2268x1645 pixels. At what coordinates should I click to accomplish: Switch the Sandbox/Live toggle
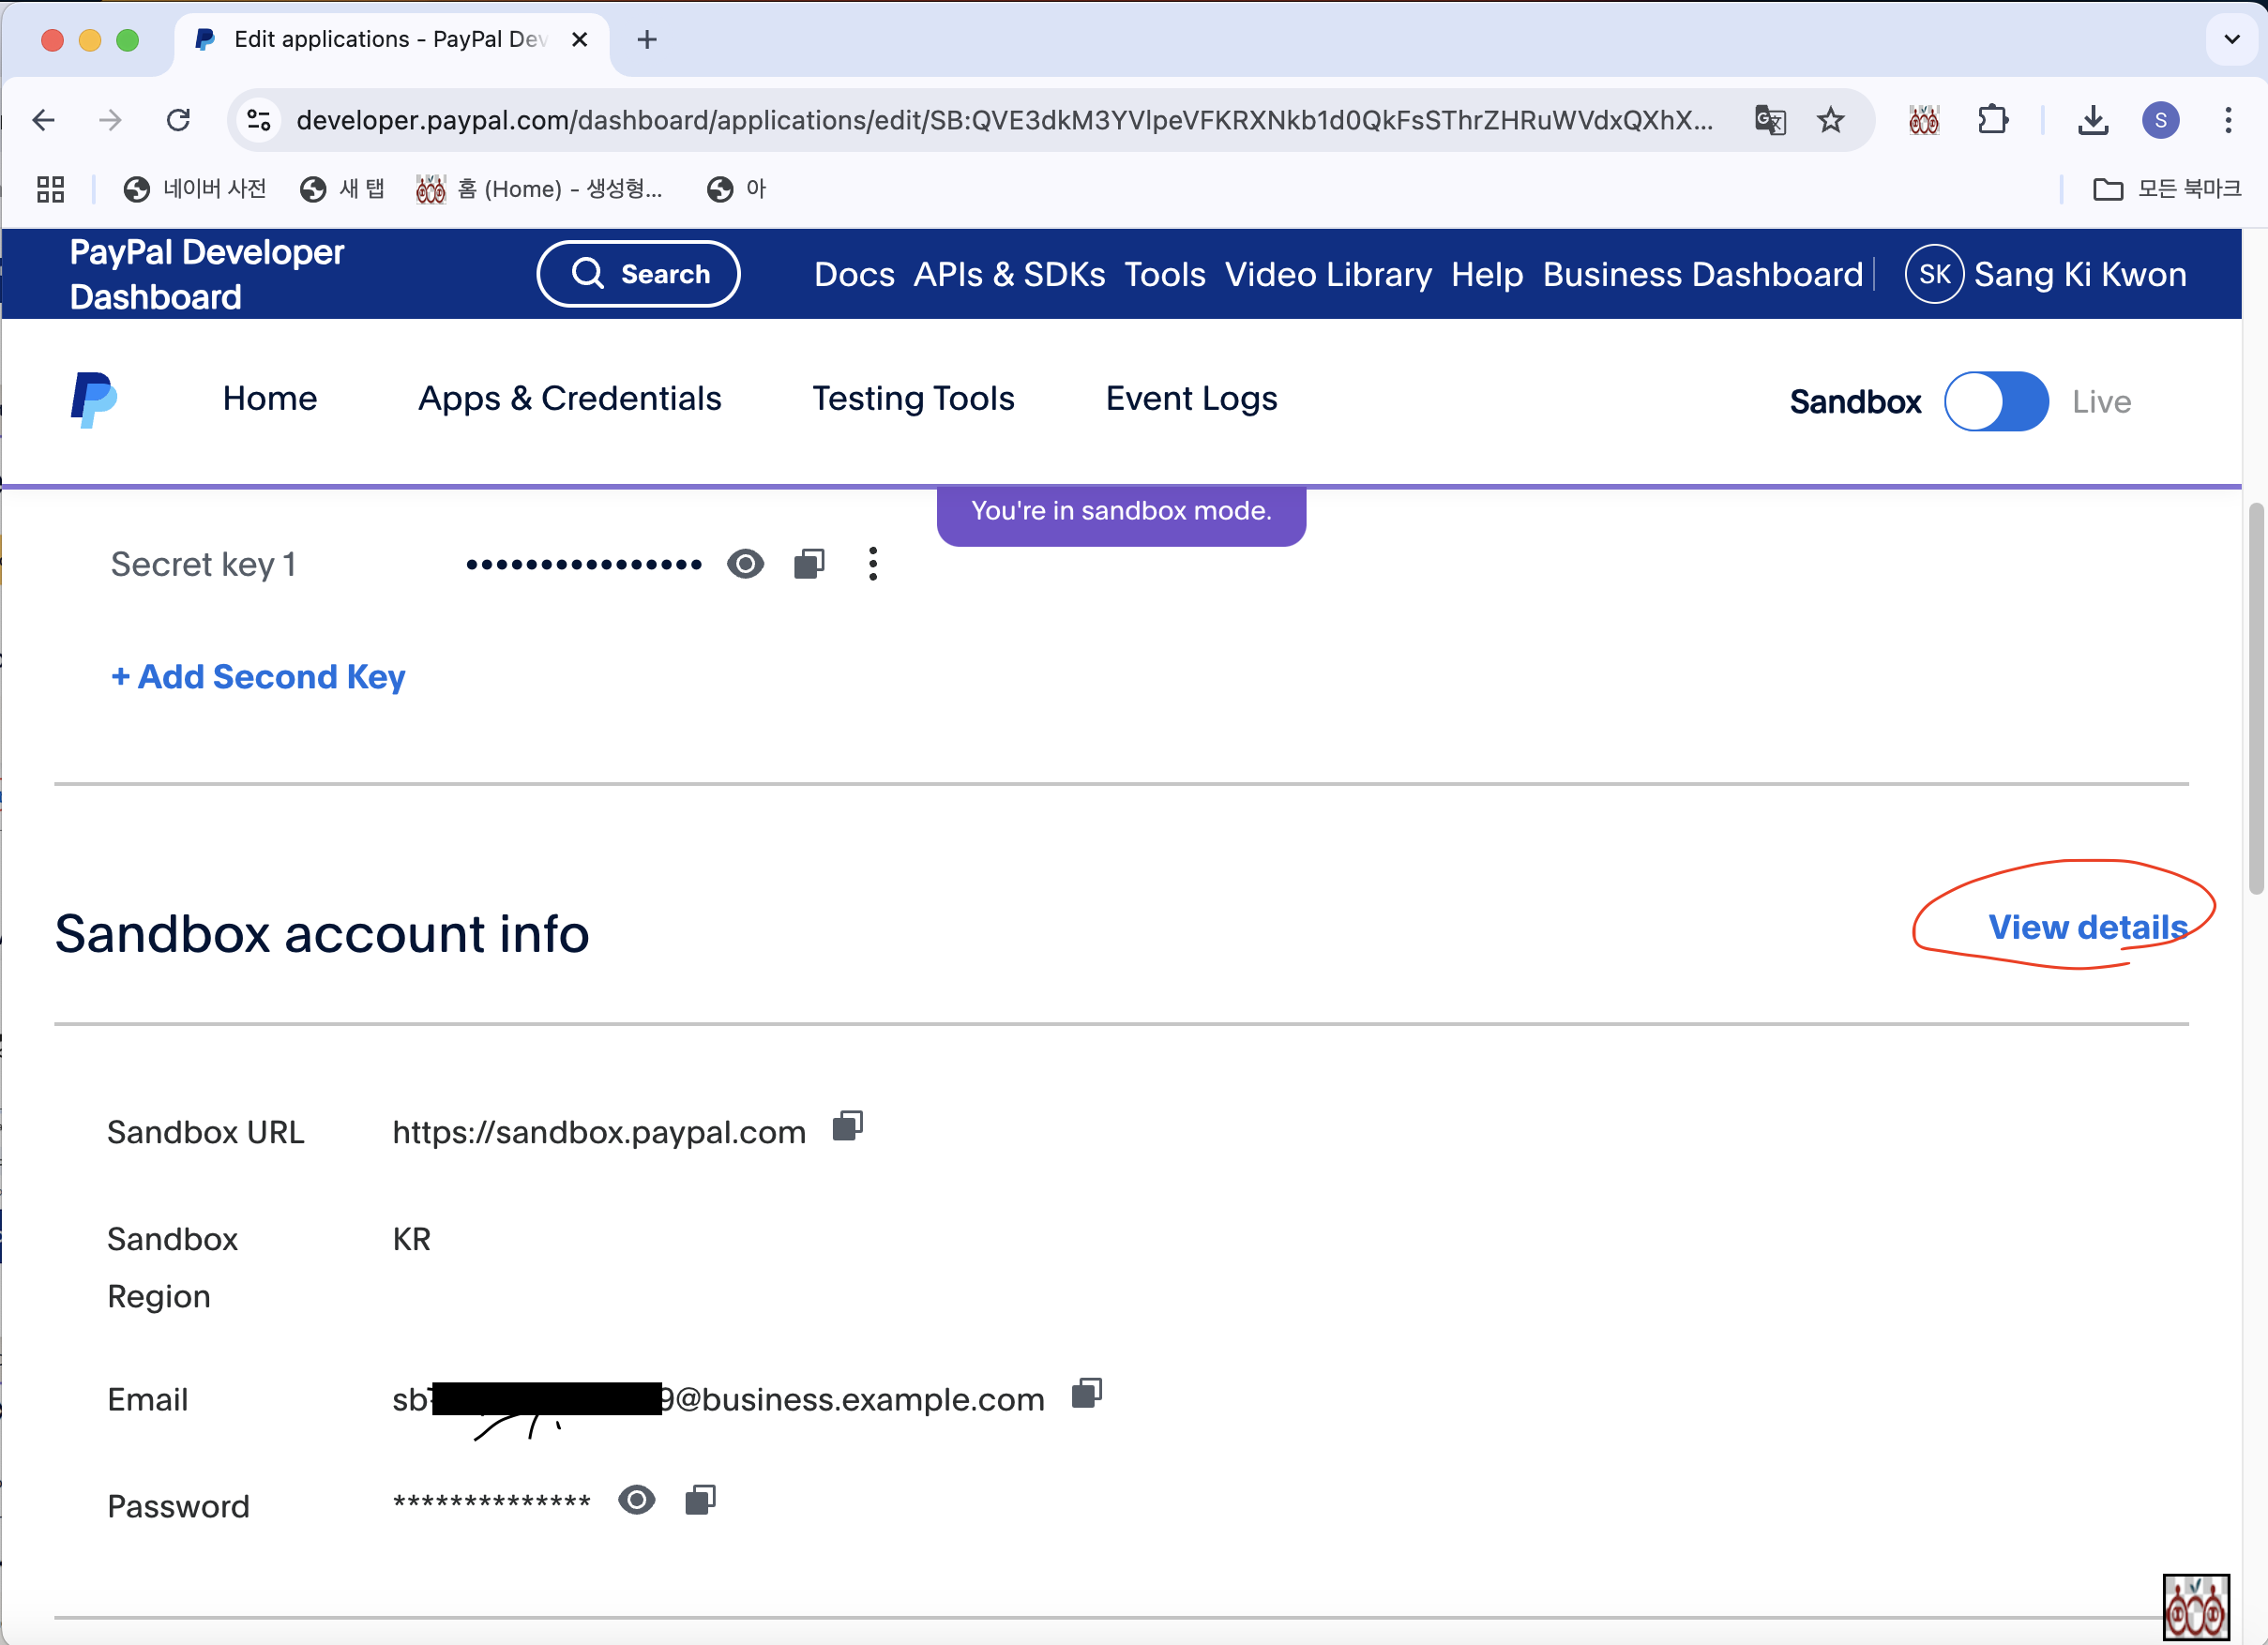point(1996,401)
